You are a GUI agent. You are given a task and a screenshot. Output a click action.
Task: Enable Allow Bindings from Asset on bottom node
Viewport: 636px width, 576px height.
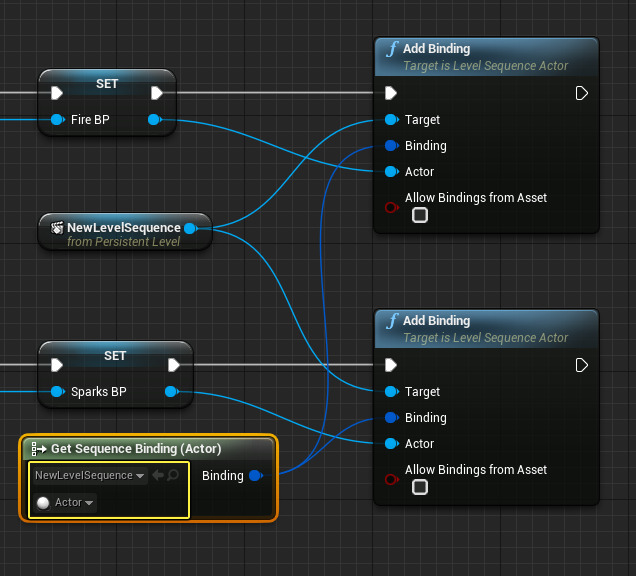pos(420,487)
